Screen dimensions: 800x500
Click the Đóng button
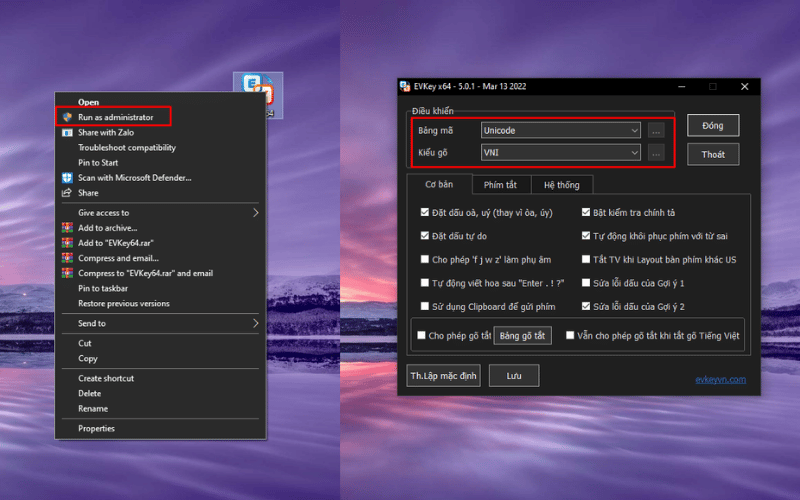(713, 126)
